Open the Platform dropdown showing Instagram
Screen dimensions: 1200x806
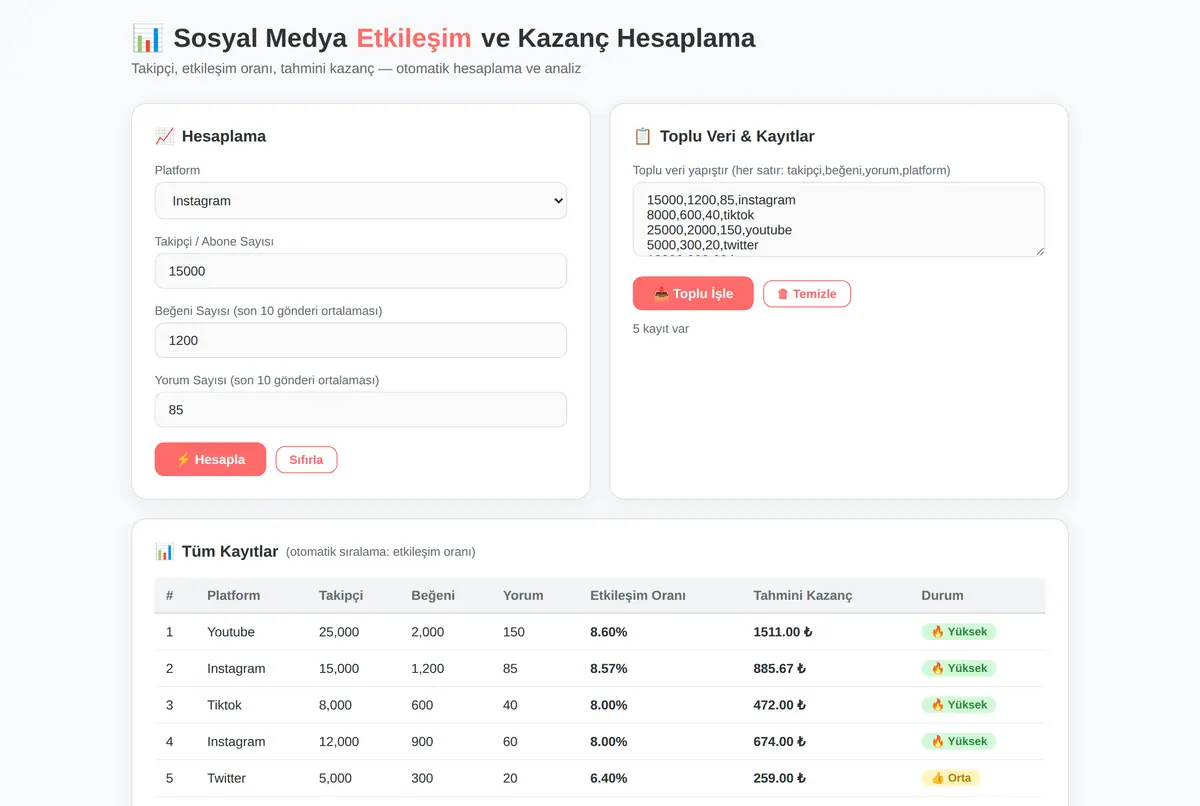[360, 201]
